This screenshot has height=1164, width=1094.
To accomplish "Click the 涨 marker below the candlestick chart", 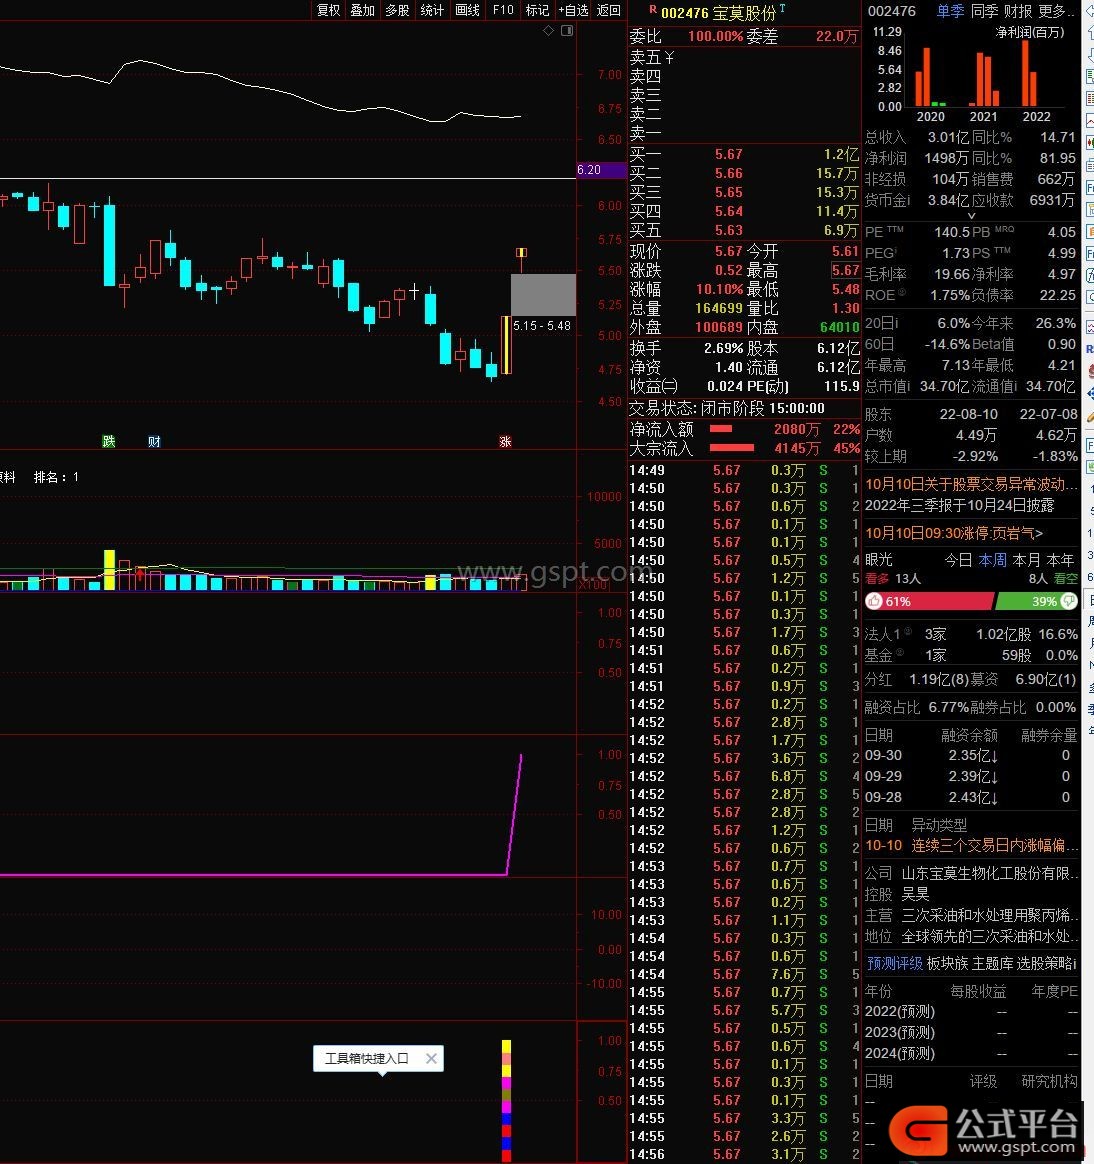I will click(x=505, y=442).
